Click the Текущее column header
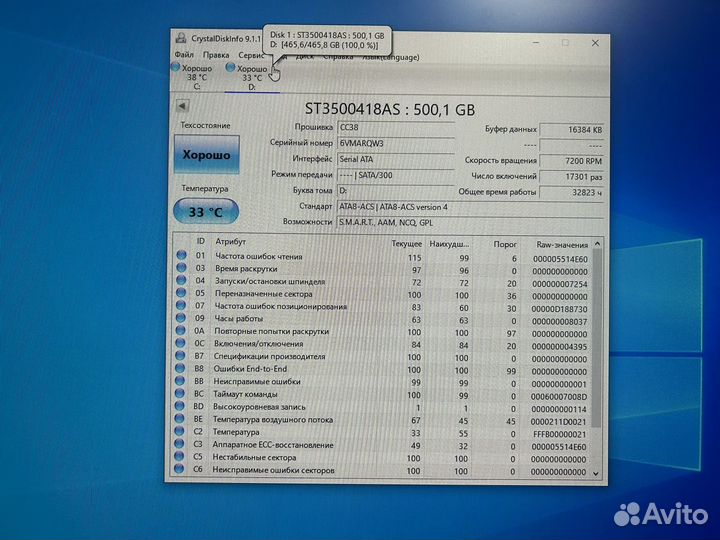This screenshot has width=720, height=540. point(406,243)
